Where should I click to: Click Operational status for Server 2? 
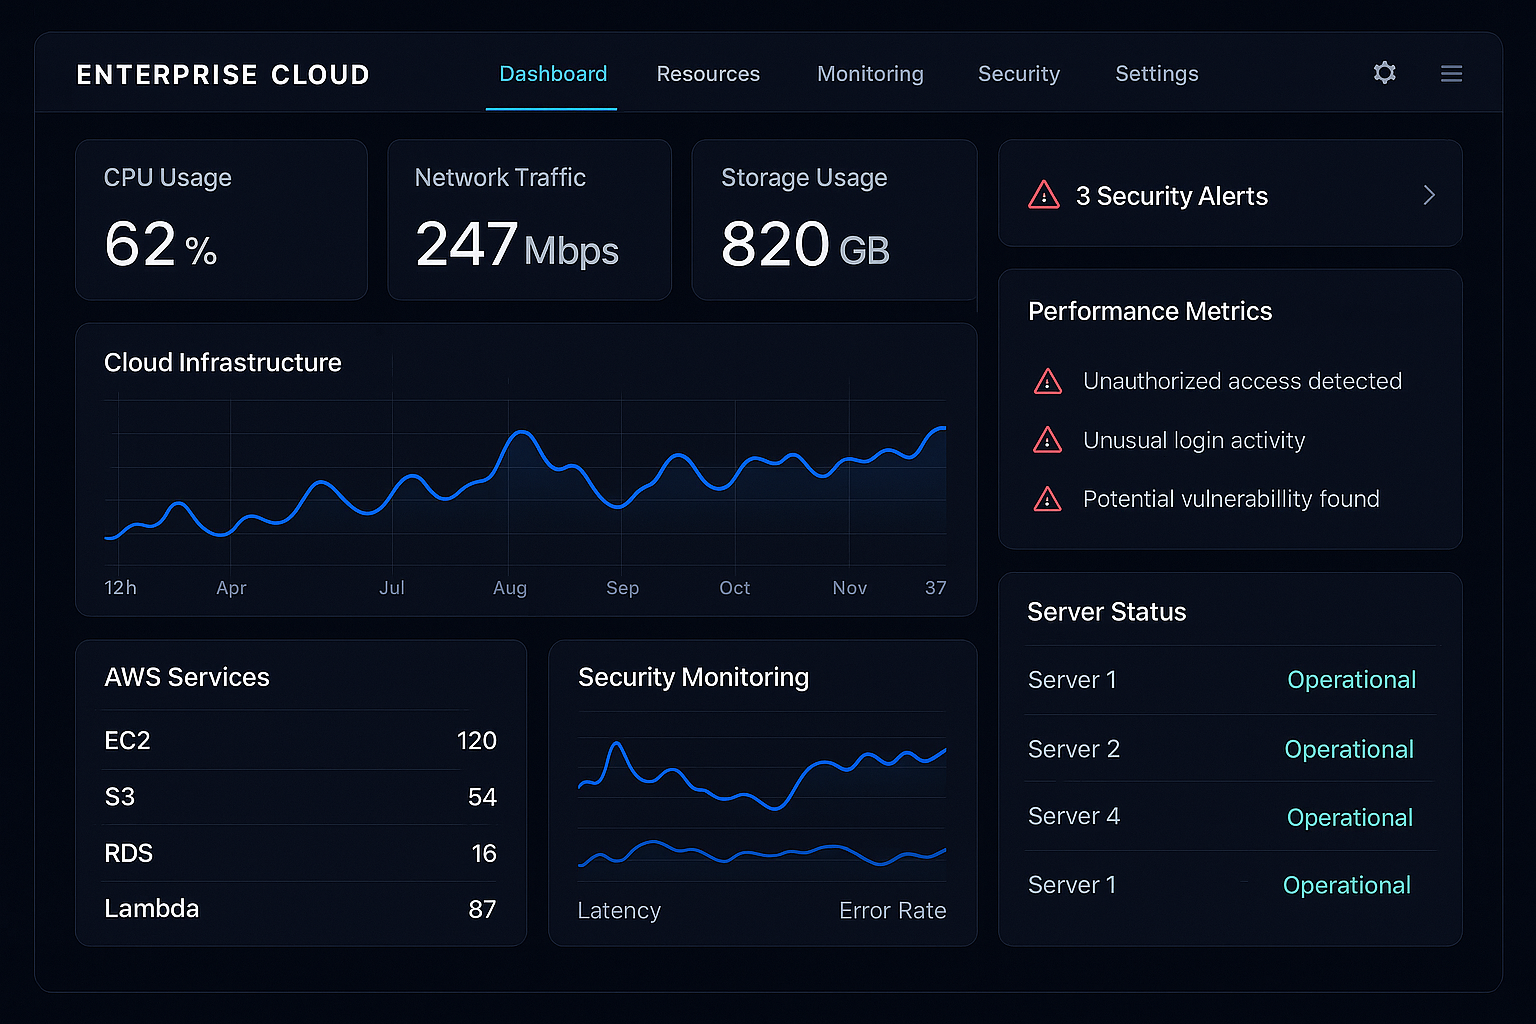click(1349, 749)
